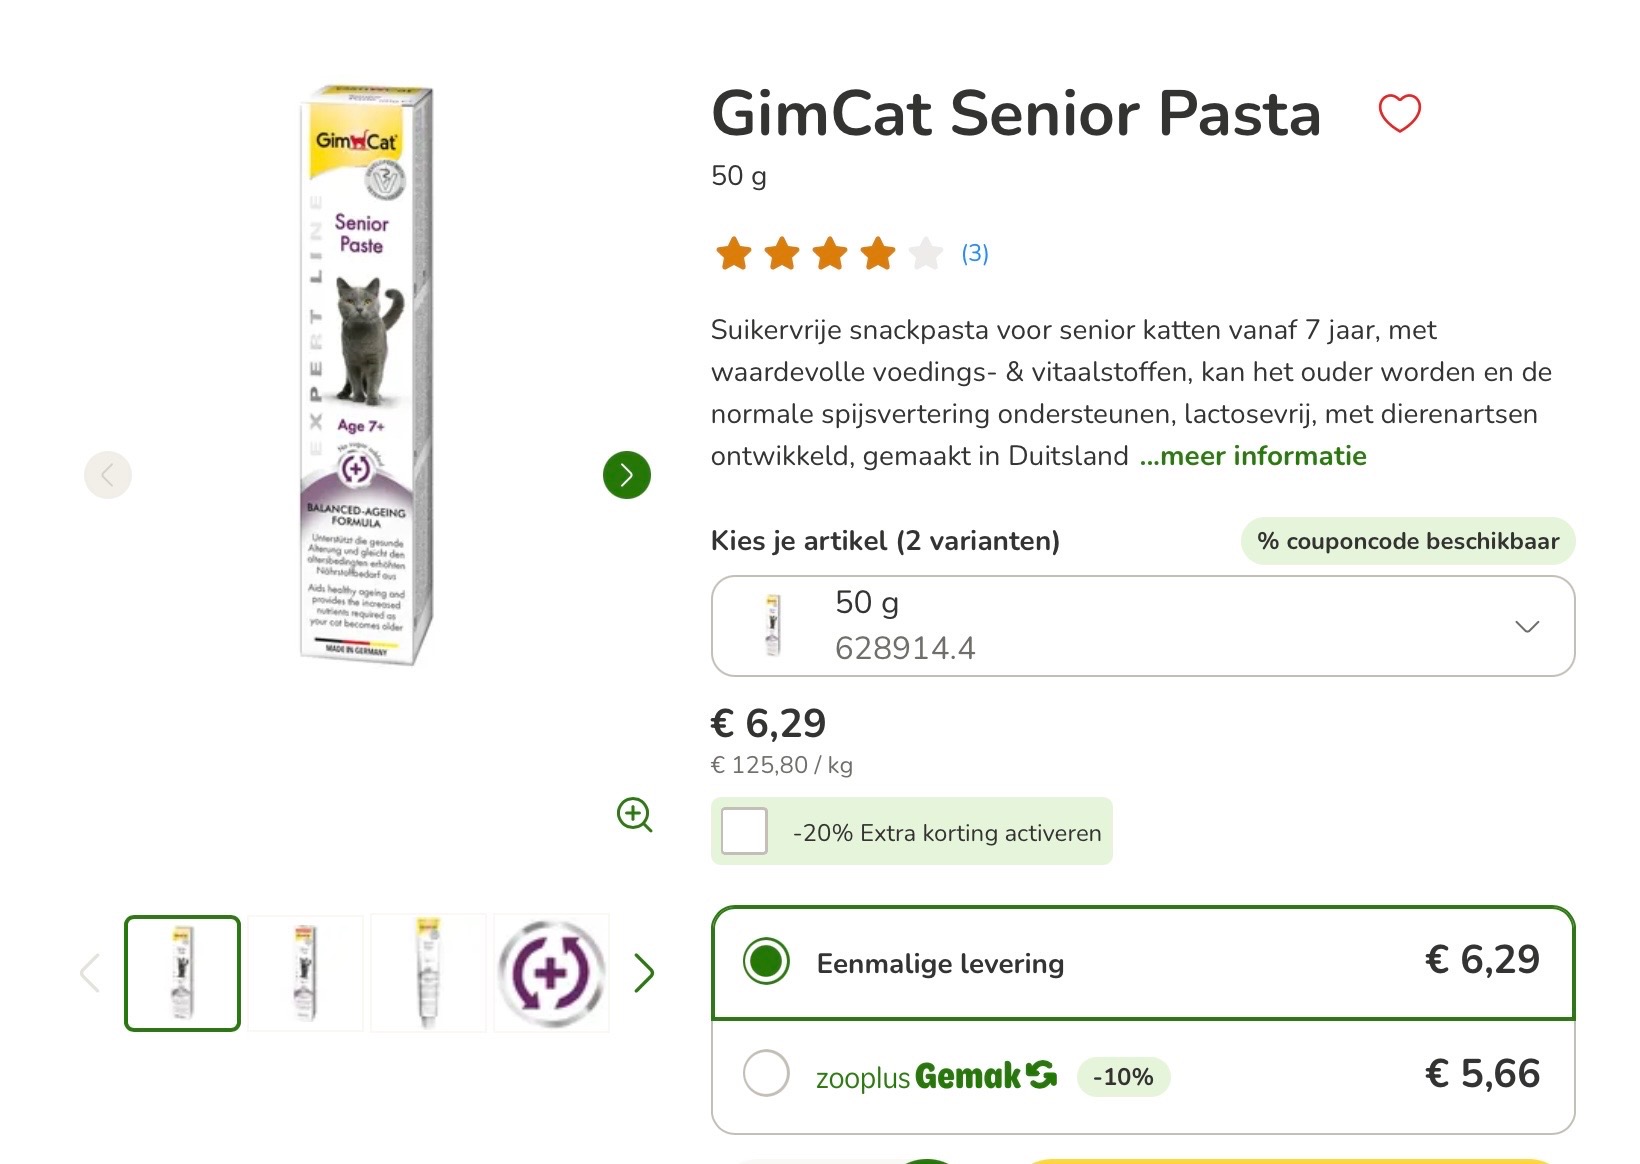The image size is (1640, 1164).
Task: Show next product image with green arrow
Action: [x=626, y=476]
